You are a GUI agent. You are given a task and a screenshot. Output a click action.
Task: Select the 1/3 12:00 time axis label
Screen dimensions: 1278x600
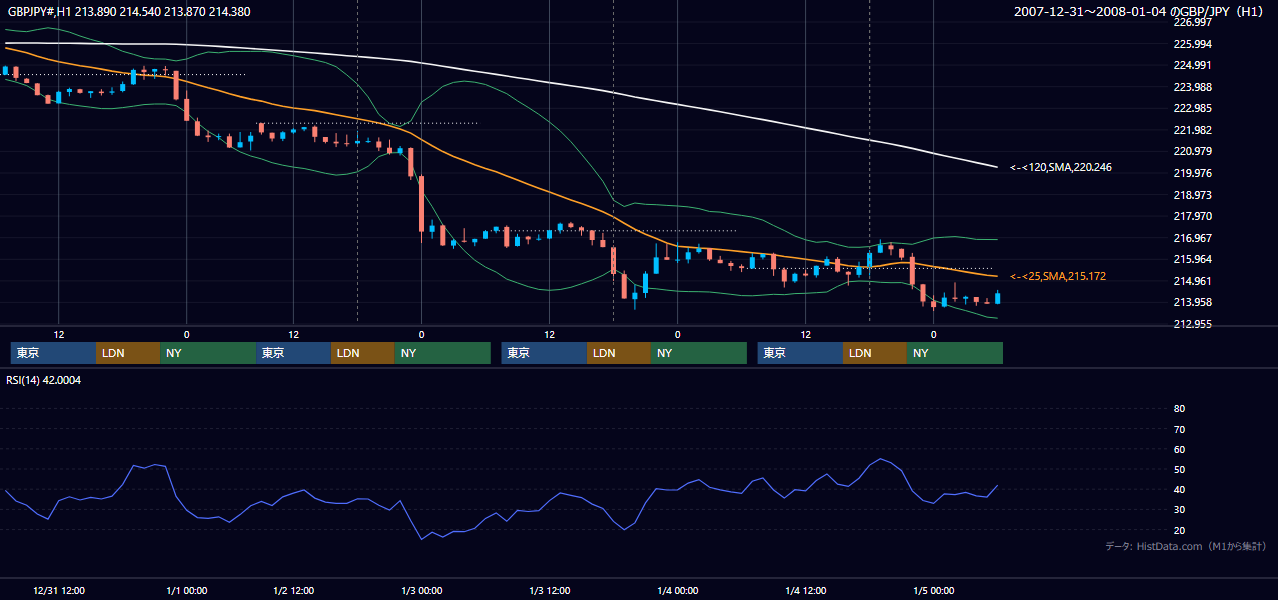pos(550,591)
